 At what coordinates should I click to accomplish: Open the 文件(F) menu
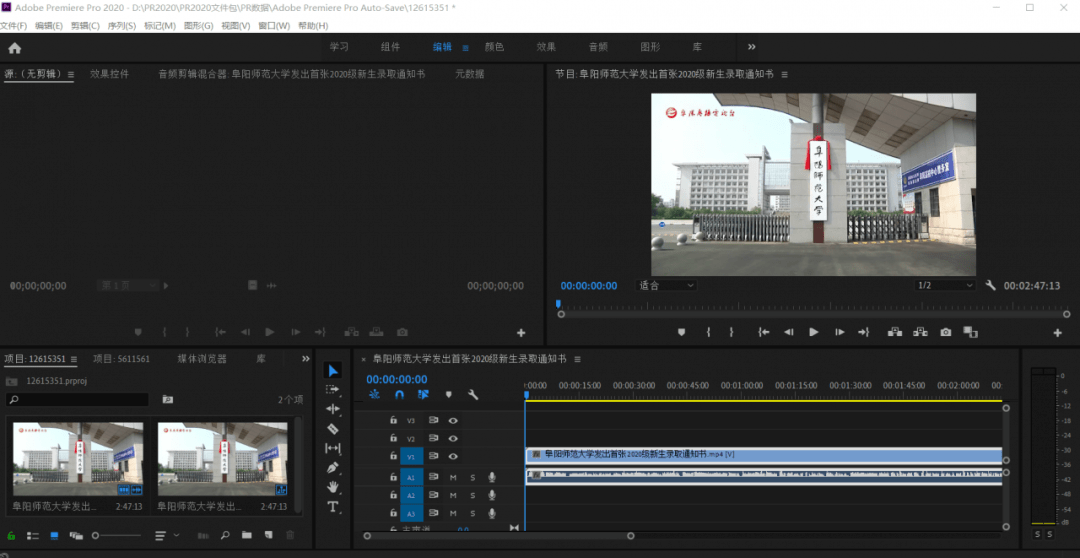[13, 25]
